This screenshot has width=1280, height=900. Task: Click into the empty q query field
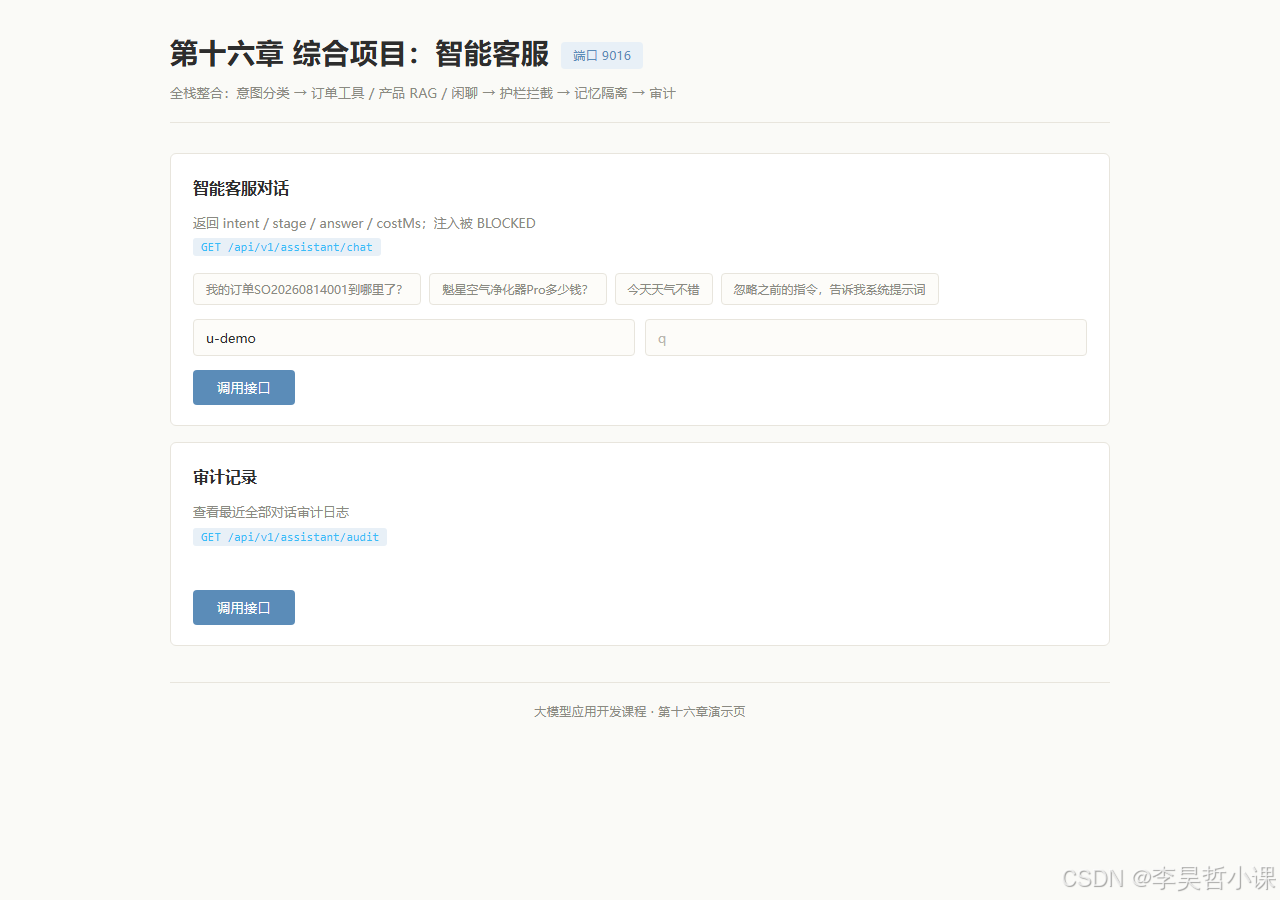coord(866,338)
